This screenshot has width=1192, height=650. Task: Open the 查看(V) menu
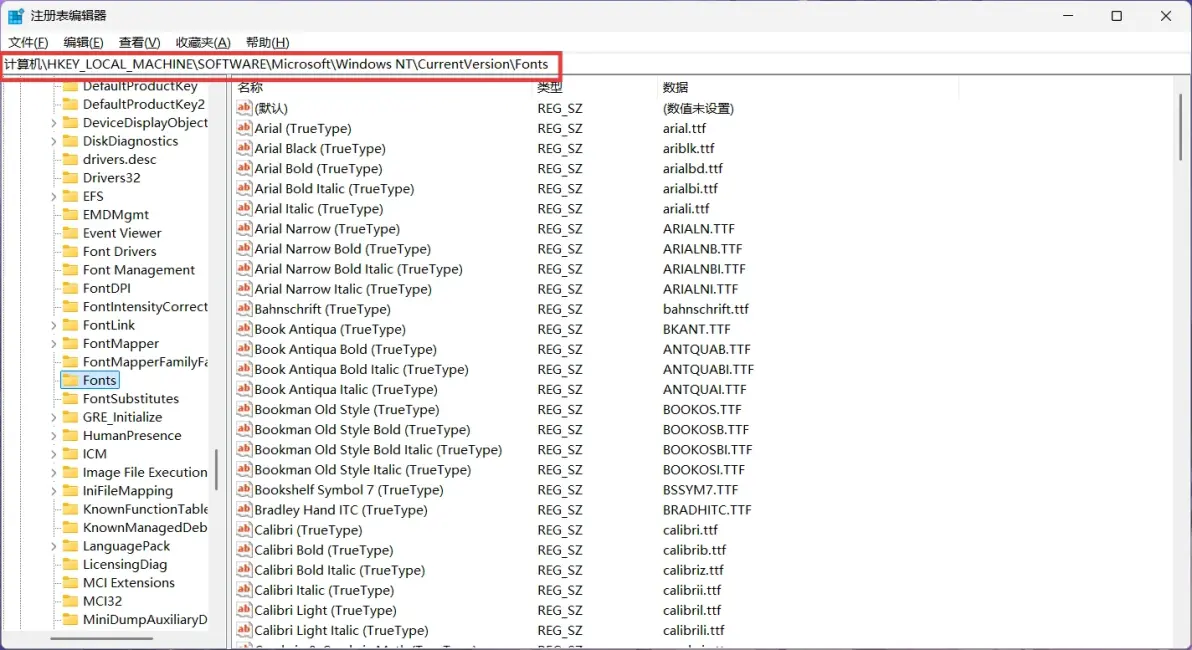[x=139, y=43]
